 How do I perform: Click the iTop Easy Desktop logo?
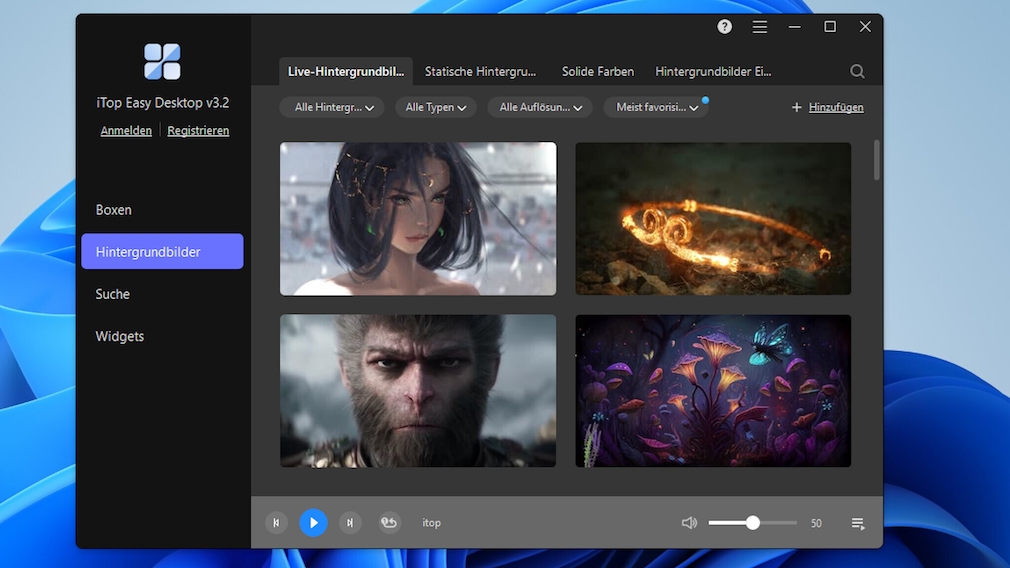162,62
